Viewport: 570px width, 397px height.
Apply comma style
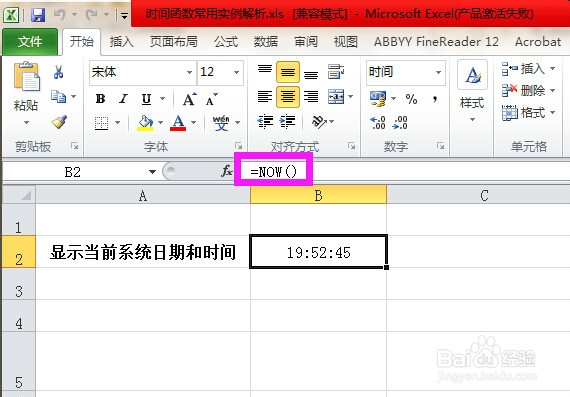[x=435, y=99]
